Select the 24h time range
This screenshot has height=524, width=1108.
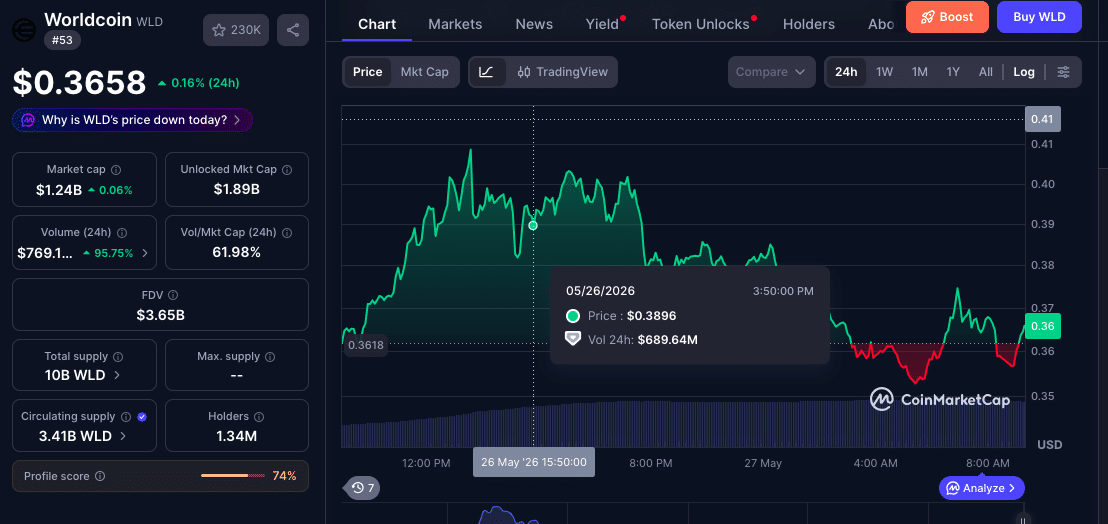tap(846, 72)
